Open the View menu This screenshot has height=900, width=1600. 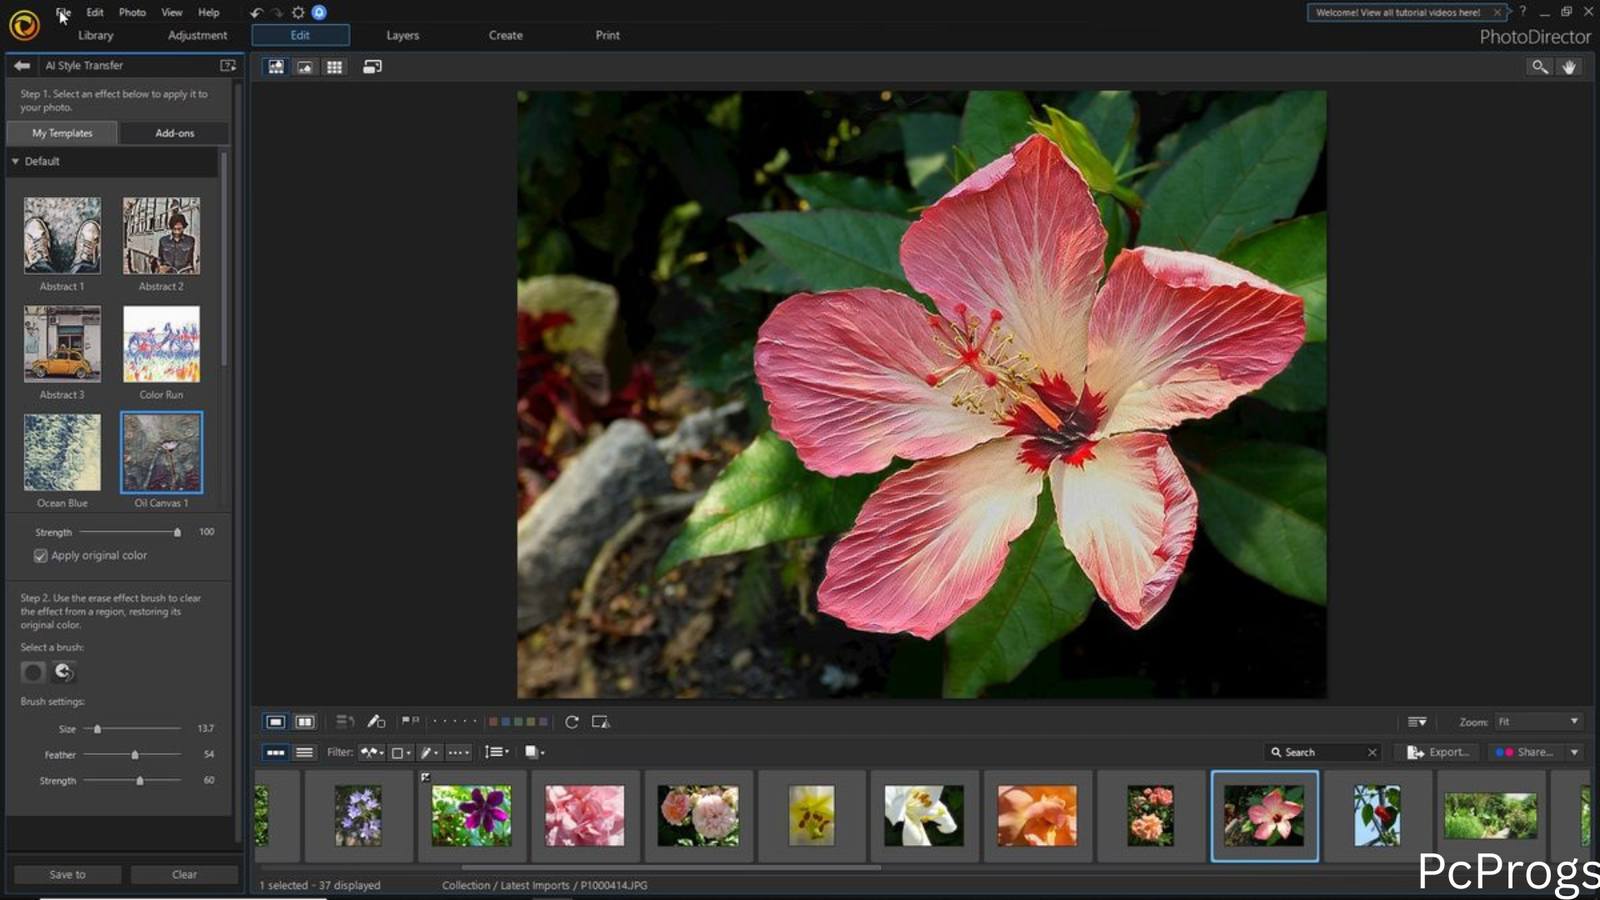coord(172,12)
